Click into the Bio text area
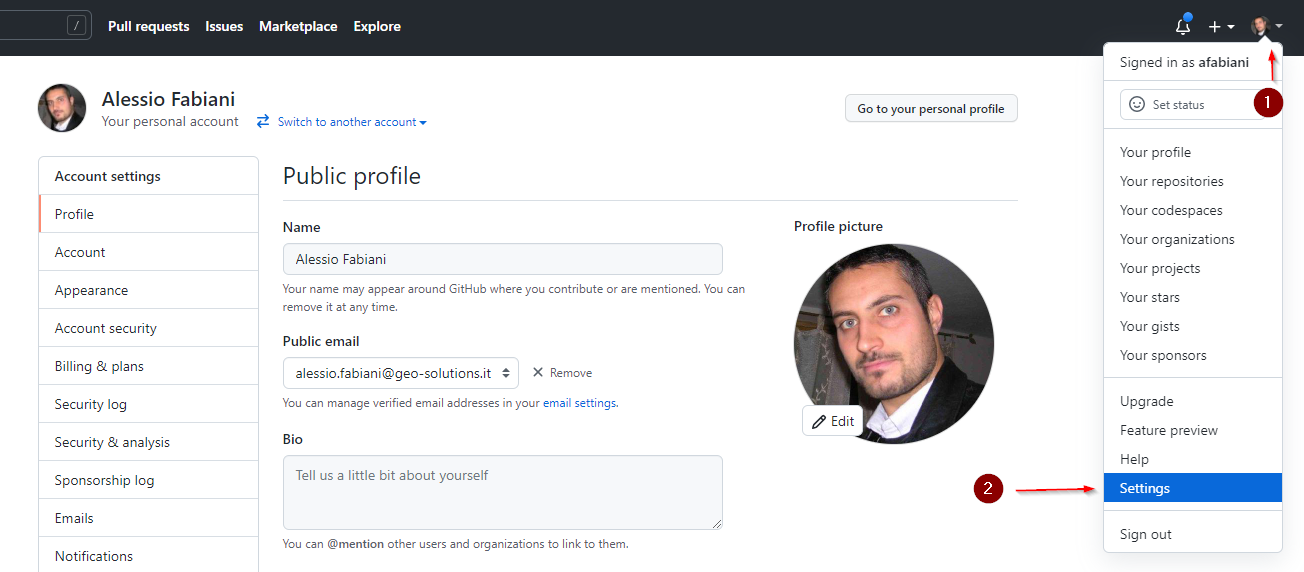 coord(503,492)
